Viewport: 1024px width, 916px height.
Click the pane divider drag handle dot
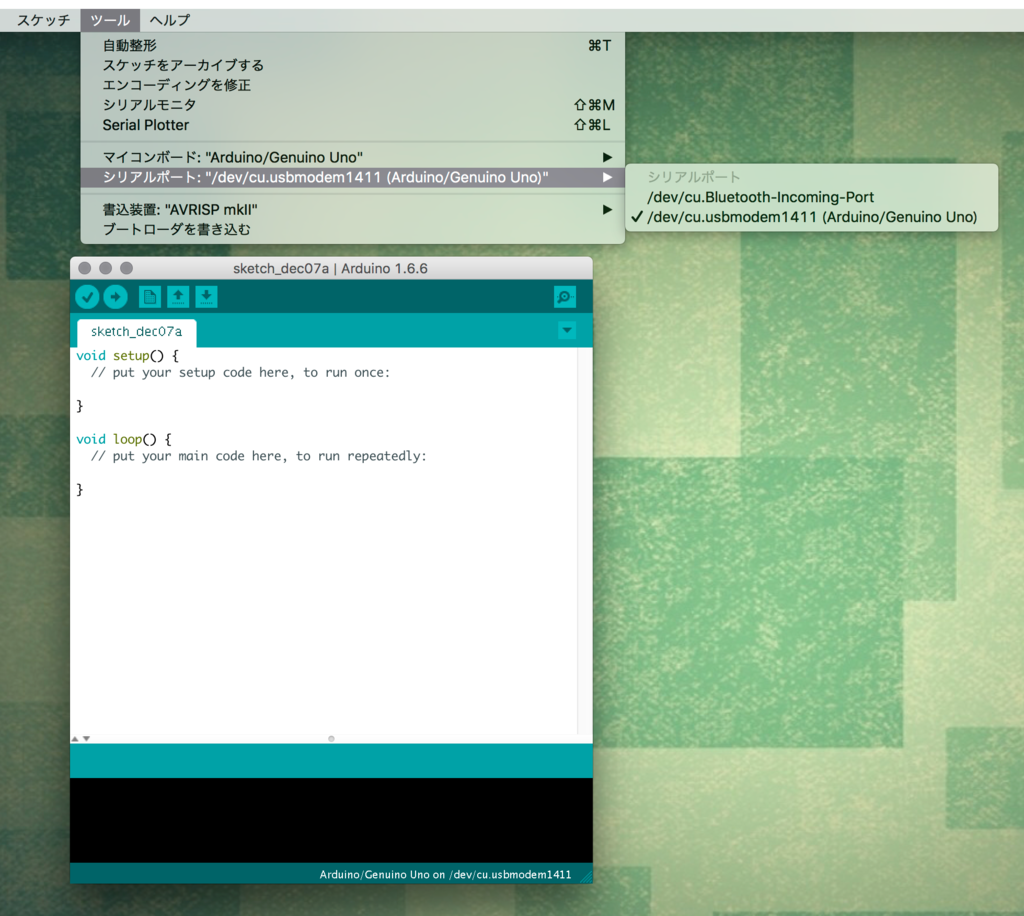[331, 738]
